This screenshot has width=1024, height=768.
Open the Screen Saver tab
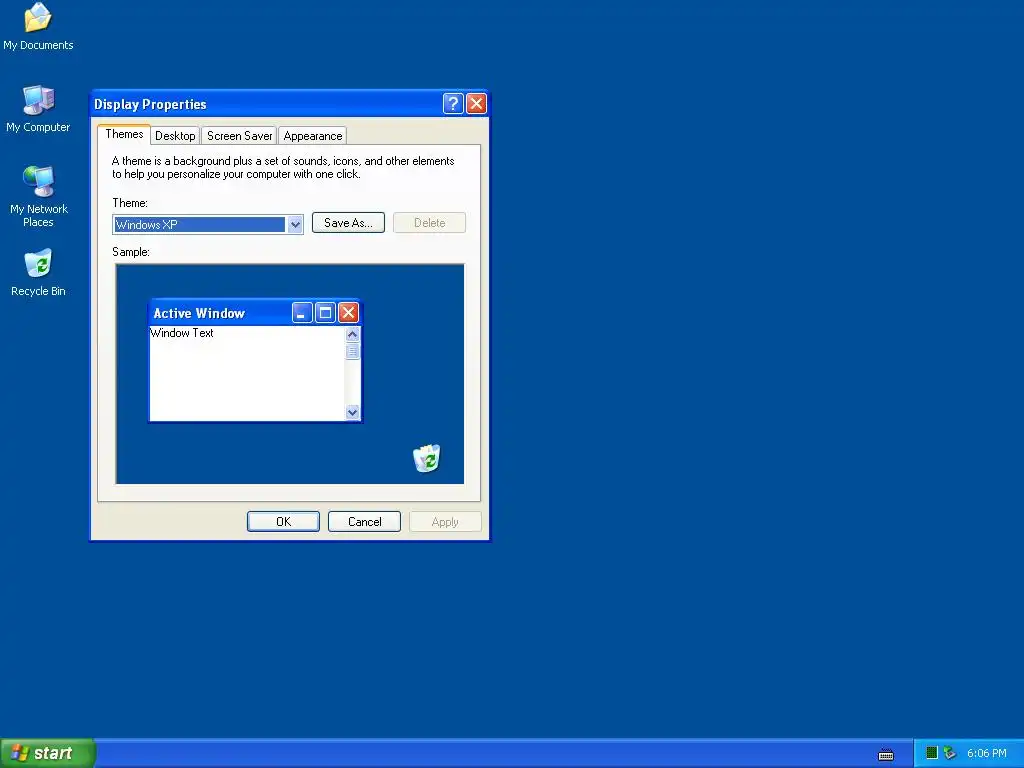(x=239, y=136)
